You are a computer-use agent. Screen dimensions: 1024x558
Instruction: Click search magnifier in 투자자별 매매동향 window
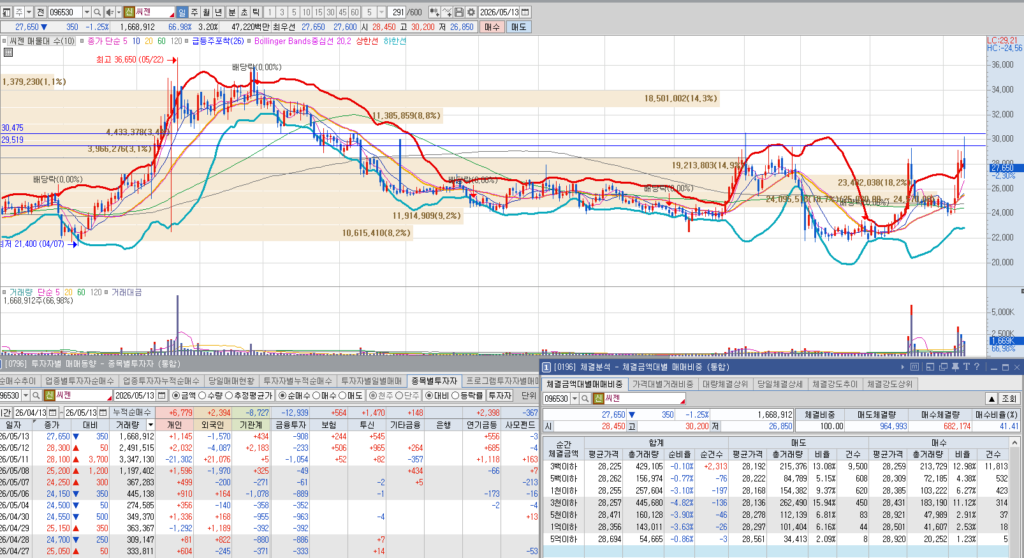point(36,396)
